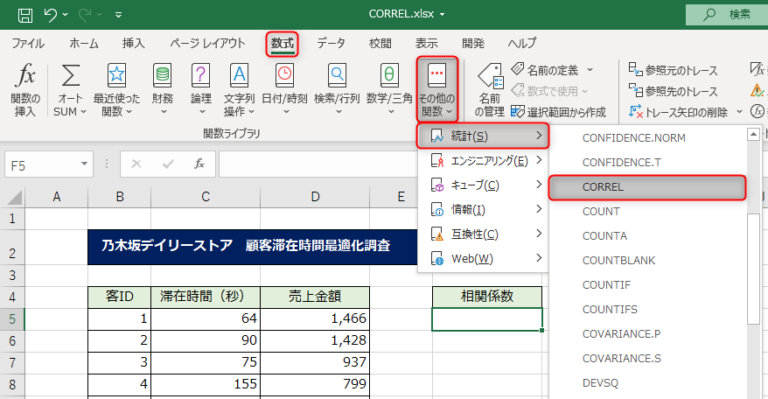768x399 pixels.
Task: Choose COUNTIF in the function list
Action: (x=606, y=285)
